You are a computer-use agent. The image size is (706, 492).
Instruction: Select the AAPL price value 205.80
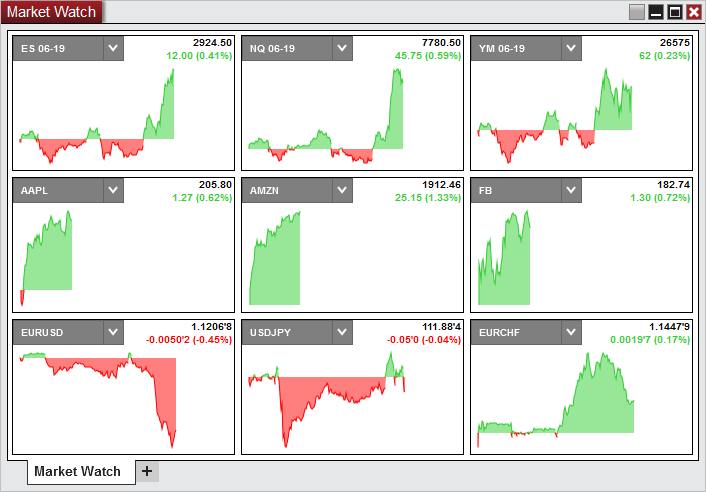pos(216,185)
